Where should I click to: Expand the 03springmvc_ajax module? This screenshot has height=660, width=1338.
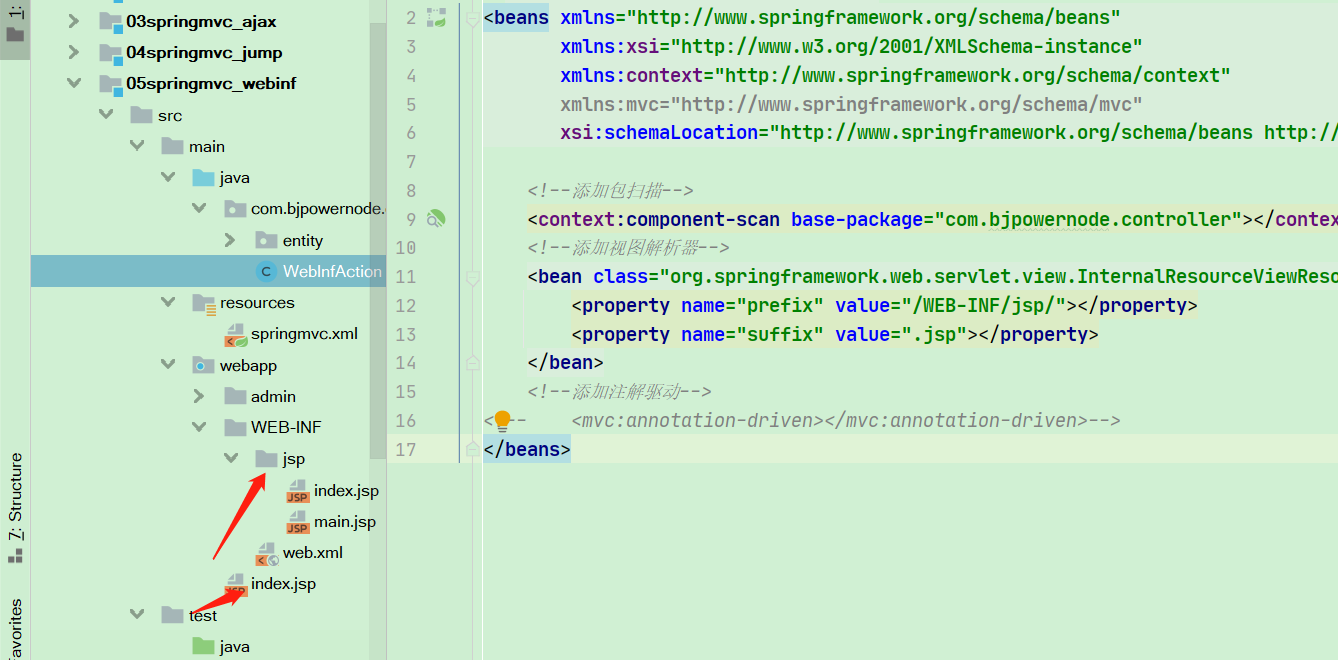coord(73,22)
